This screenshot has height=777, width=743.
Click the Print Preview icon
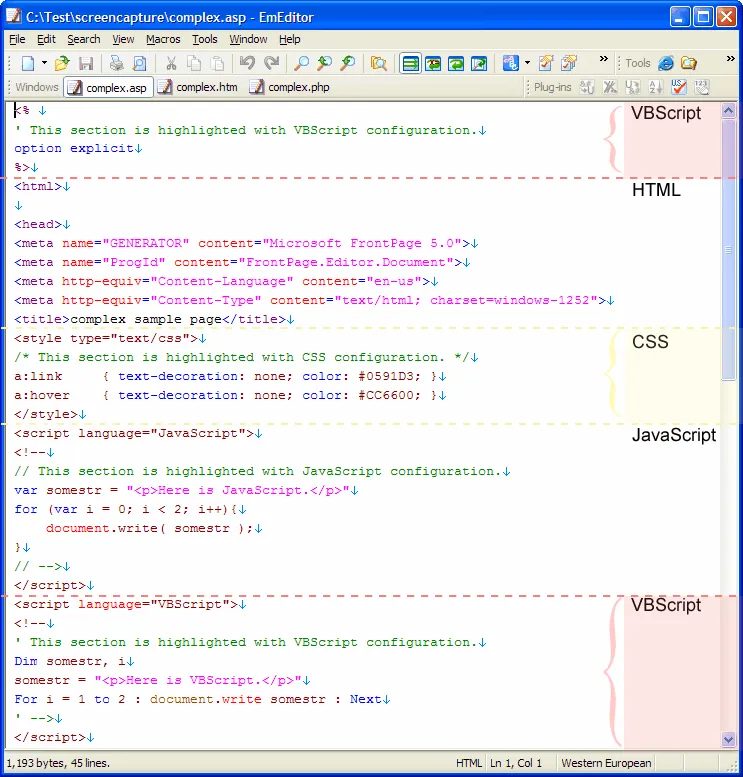pyautogui.click(x=140, y=63)
